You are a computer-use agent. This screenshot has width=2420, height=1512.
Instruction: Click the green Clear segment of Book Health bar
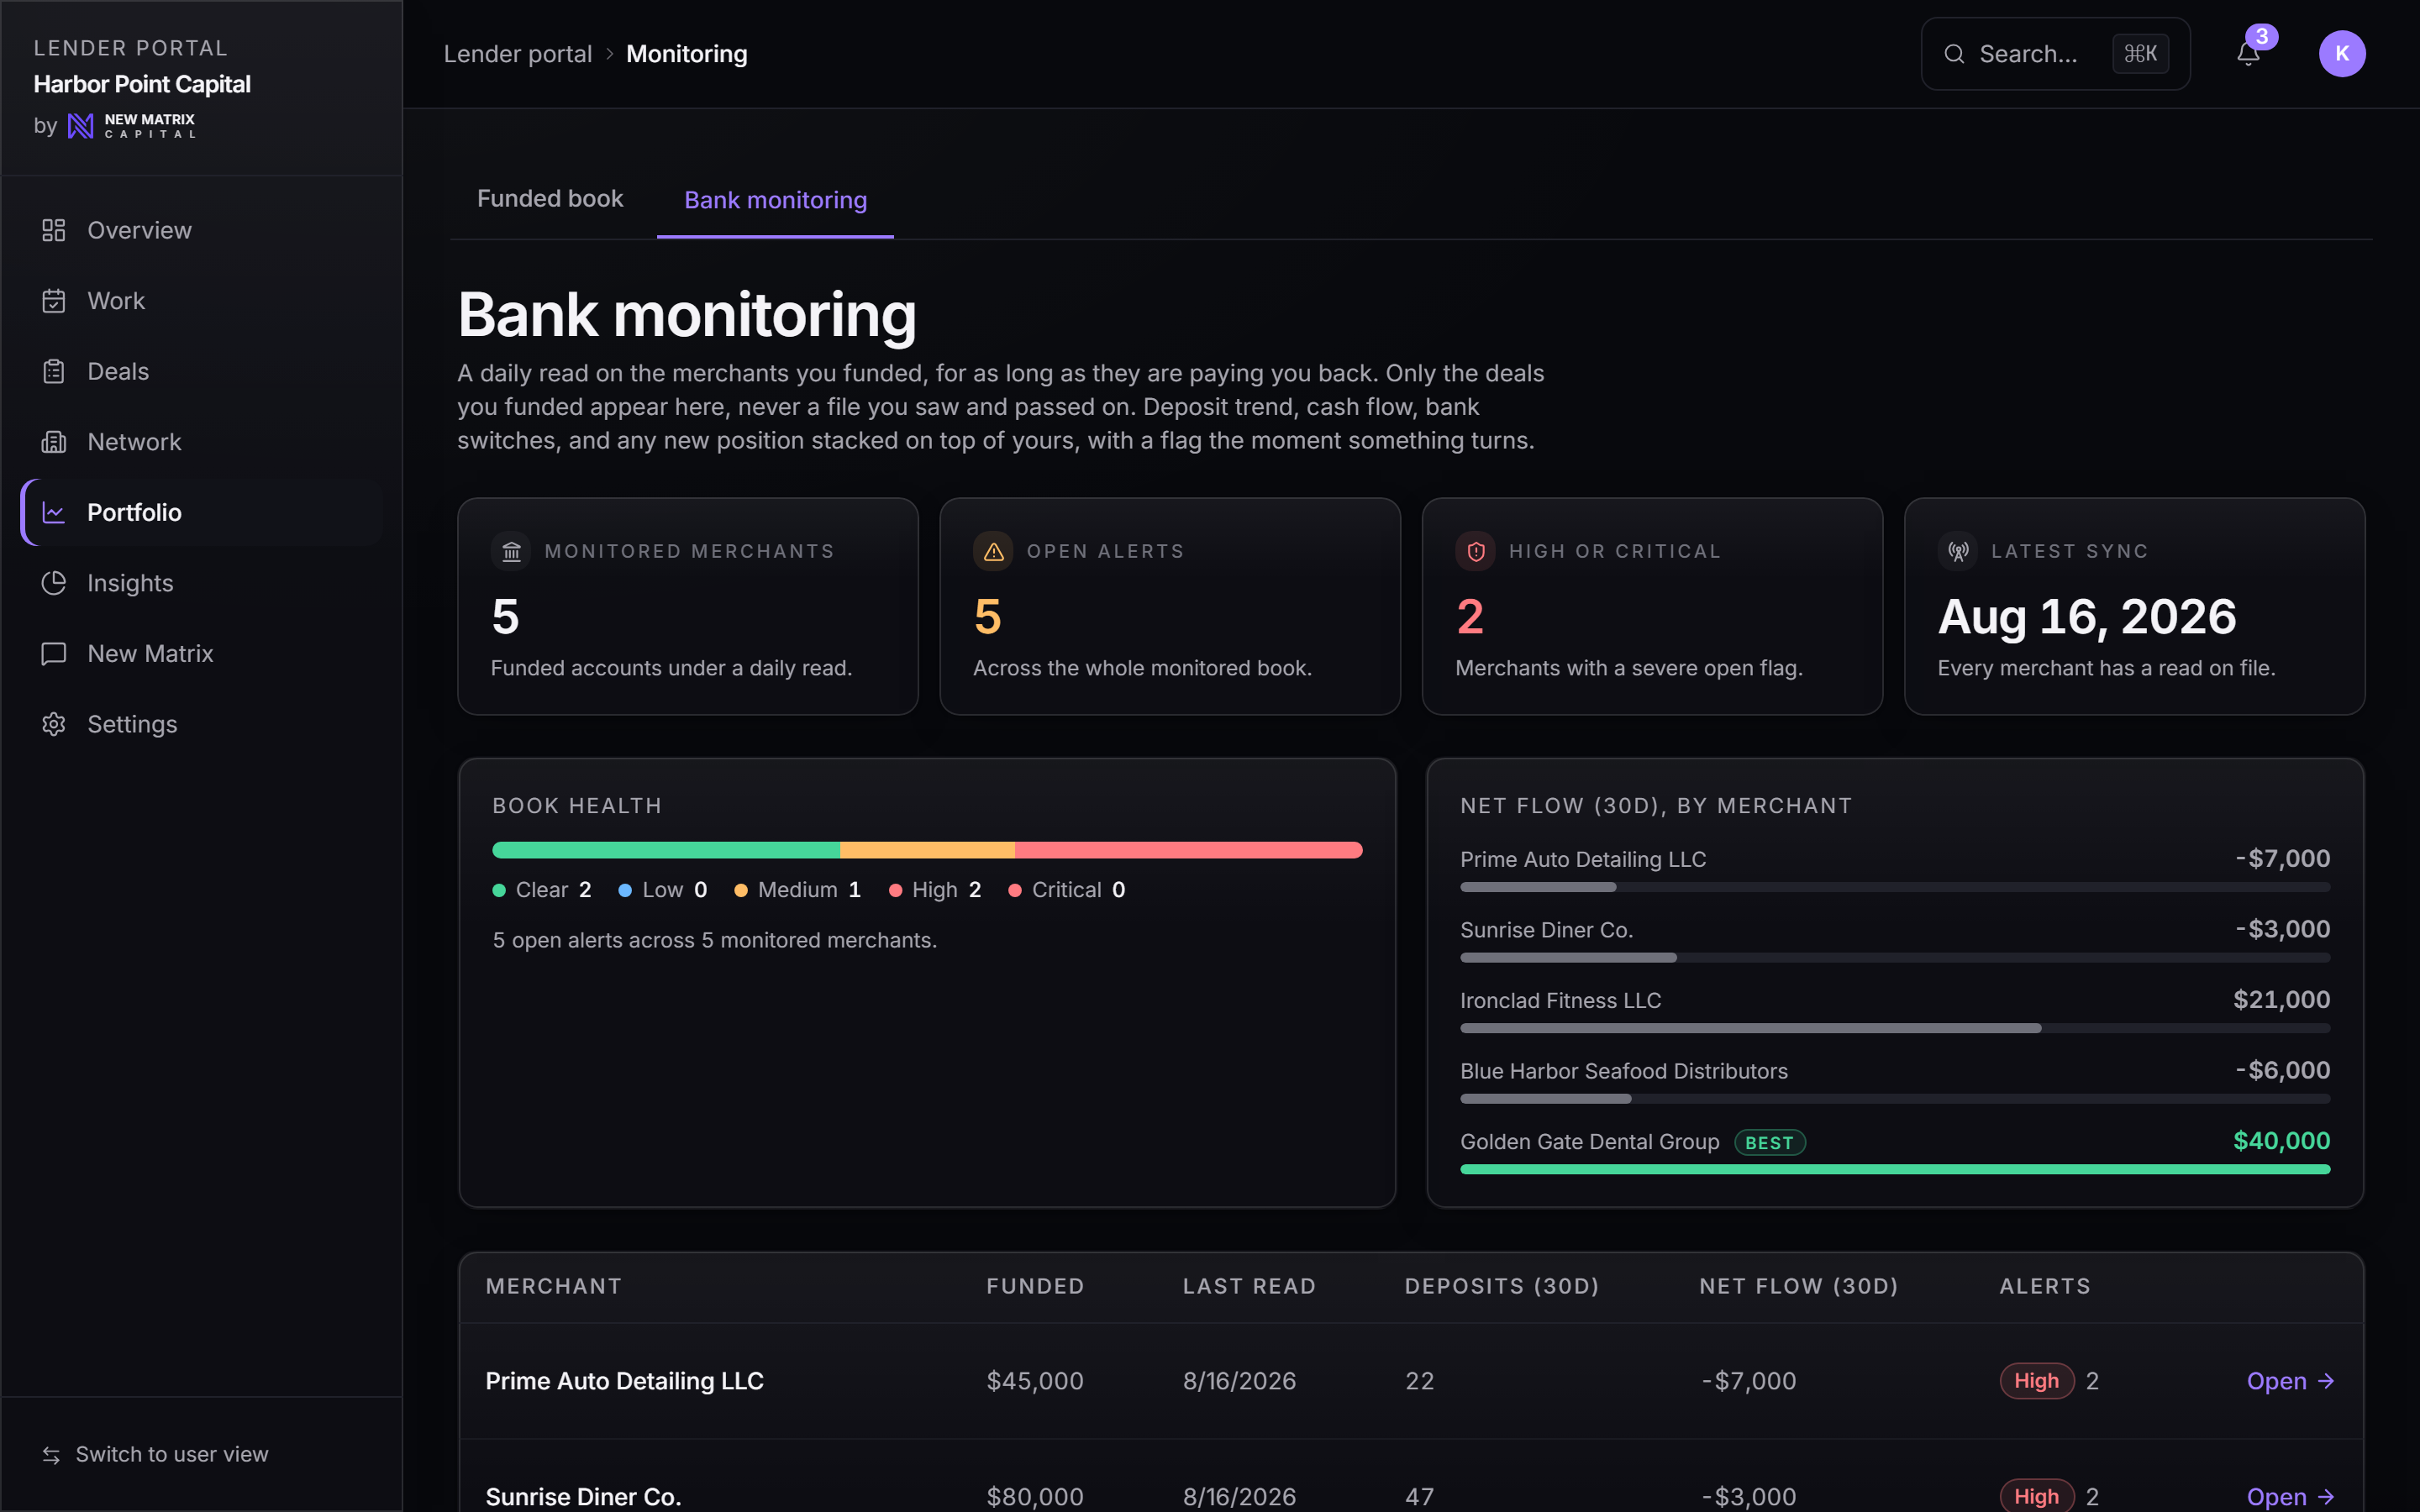click(666, 850)
